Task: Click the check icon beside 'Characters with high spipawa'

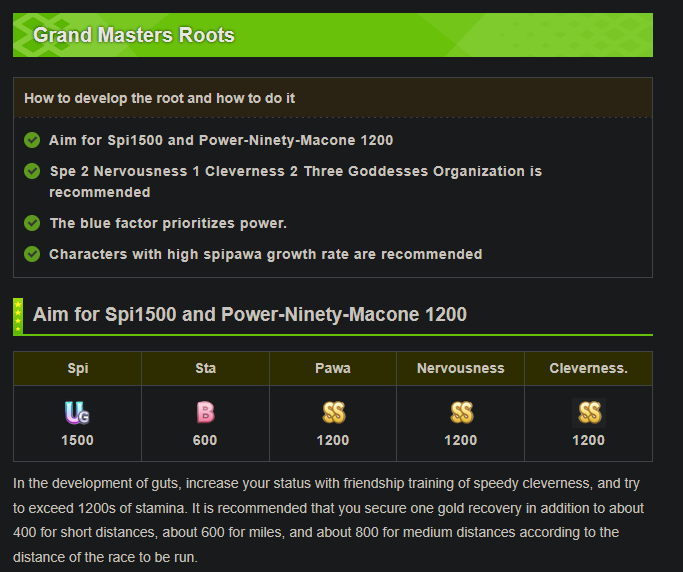Action: point(32,254)
